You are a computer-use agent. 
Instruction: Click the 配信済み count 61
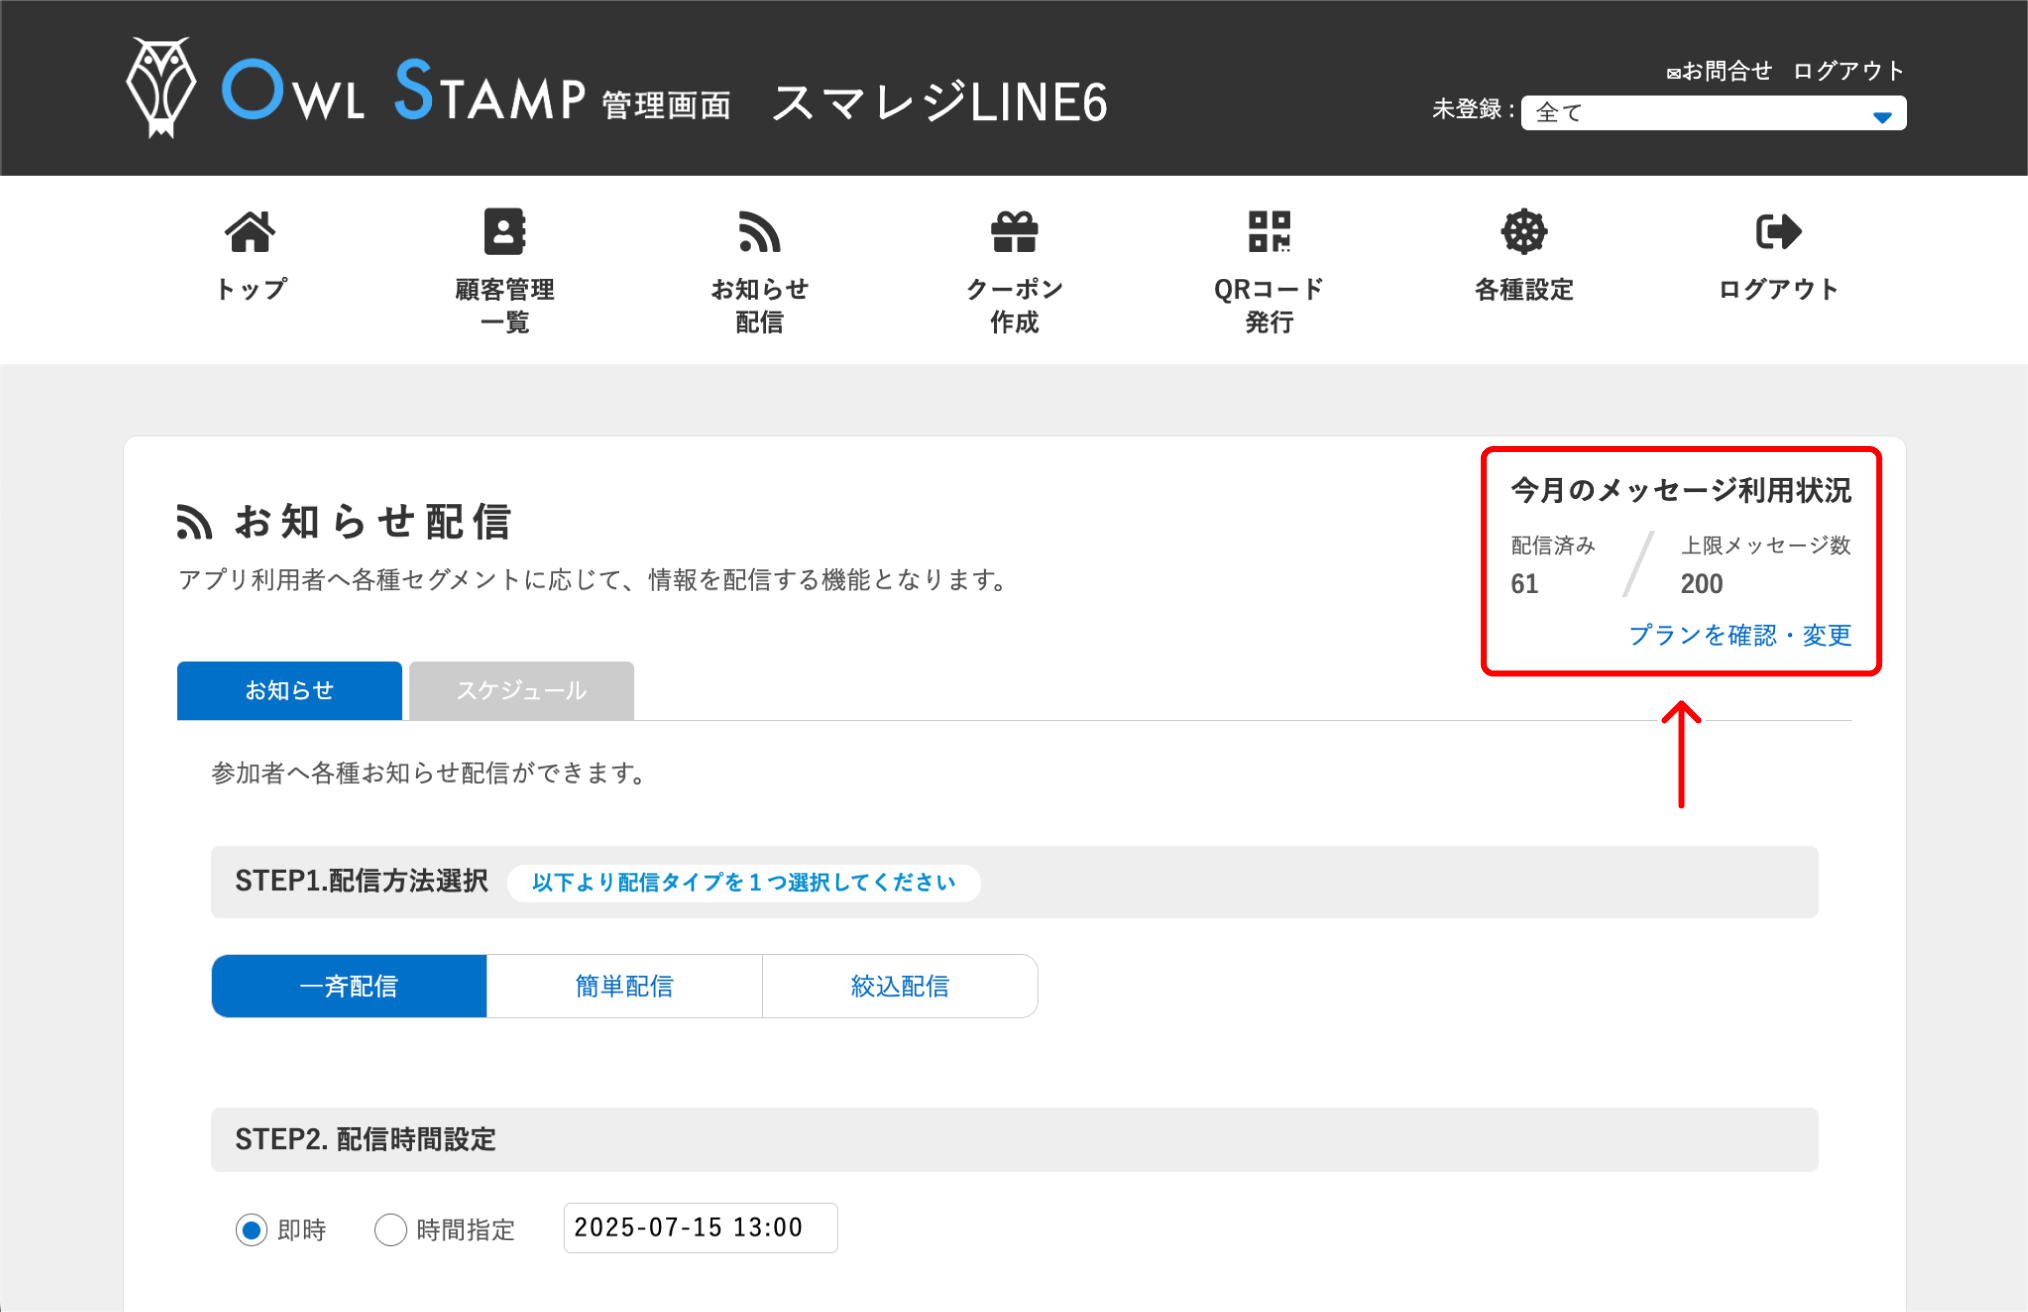pyautogui.click(x=1524, y=584)
